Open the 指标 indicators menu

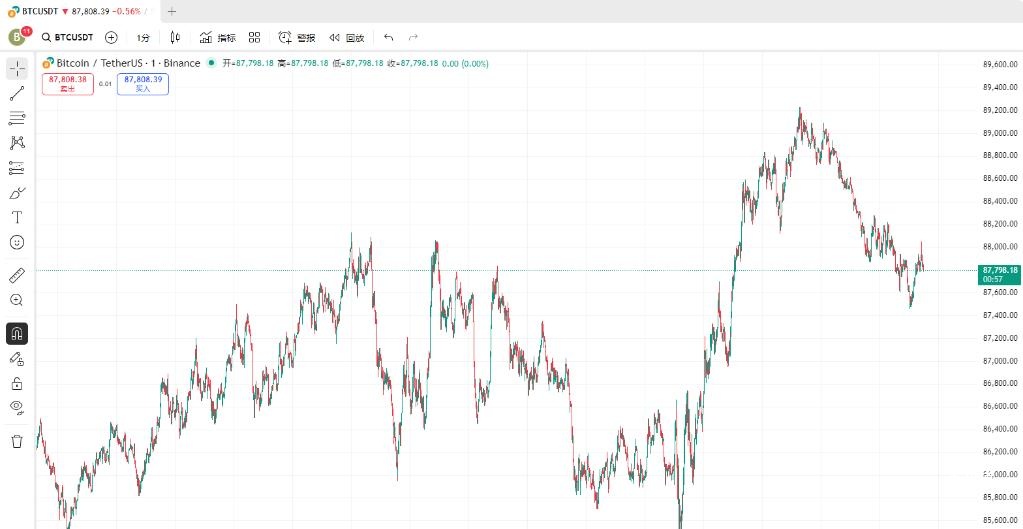[x=218, y=38]
